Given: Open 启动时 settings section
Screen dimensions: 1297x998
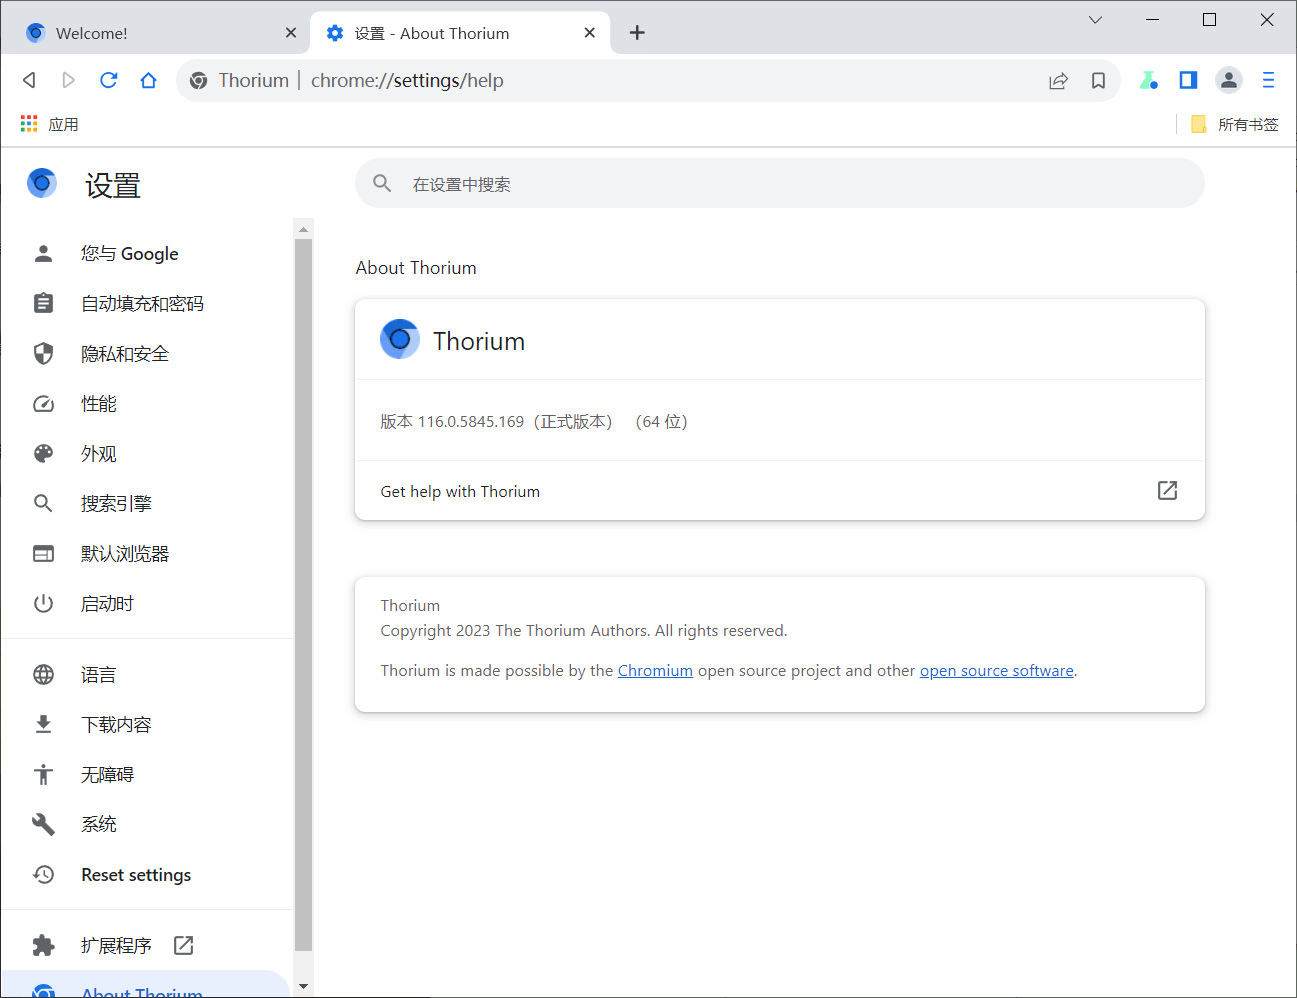Looking at the screenshot, I should pos(146,604).
